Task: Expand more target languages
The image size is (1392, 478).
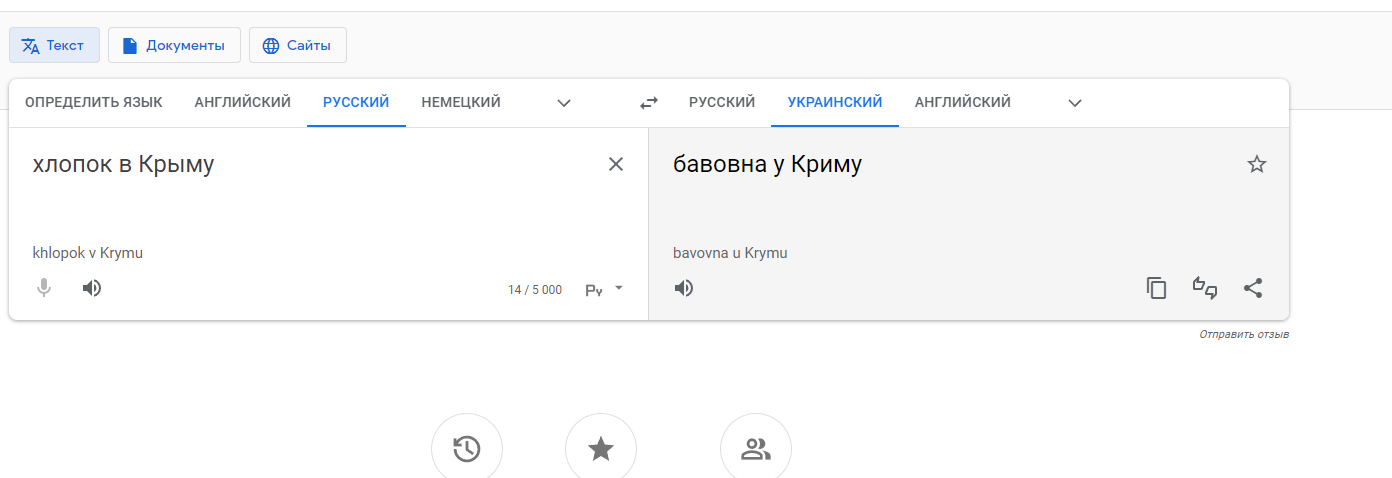Action: pos(1075,103)
